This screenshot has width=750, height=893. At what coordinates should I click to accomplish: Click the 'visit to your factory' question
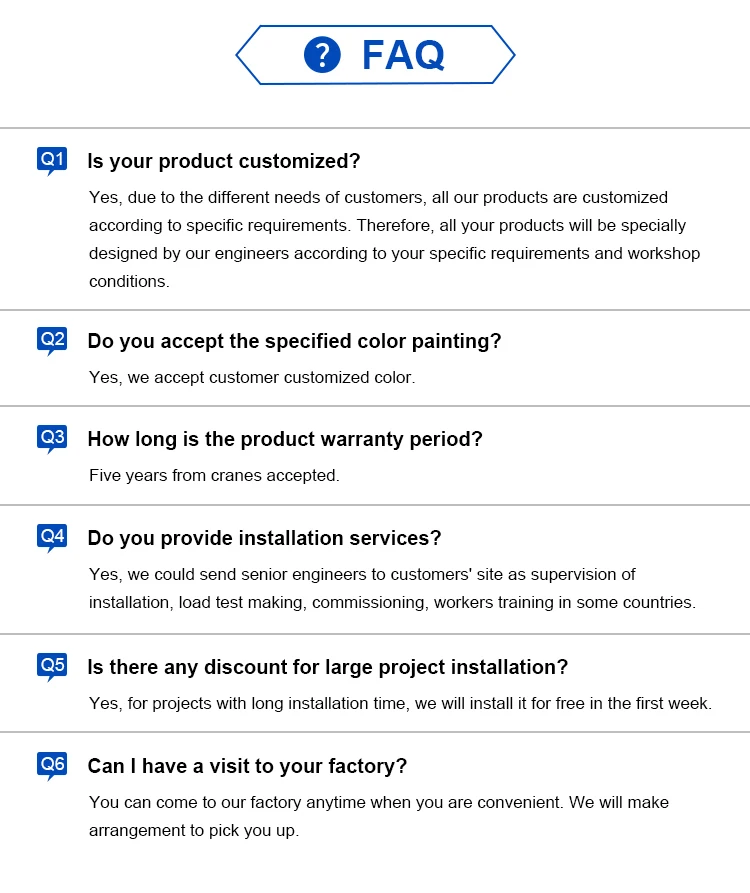tap(247, 766)
